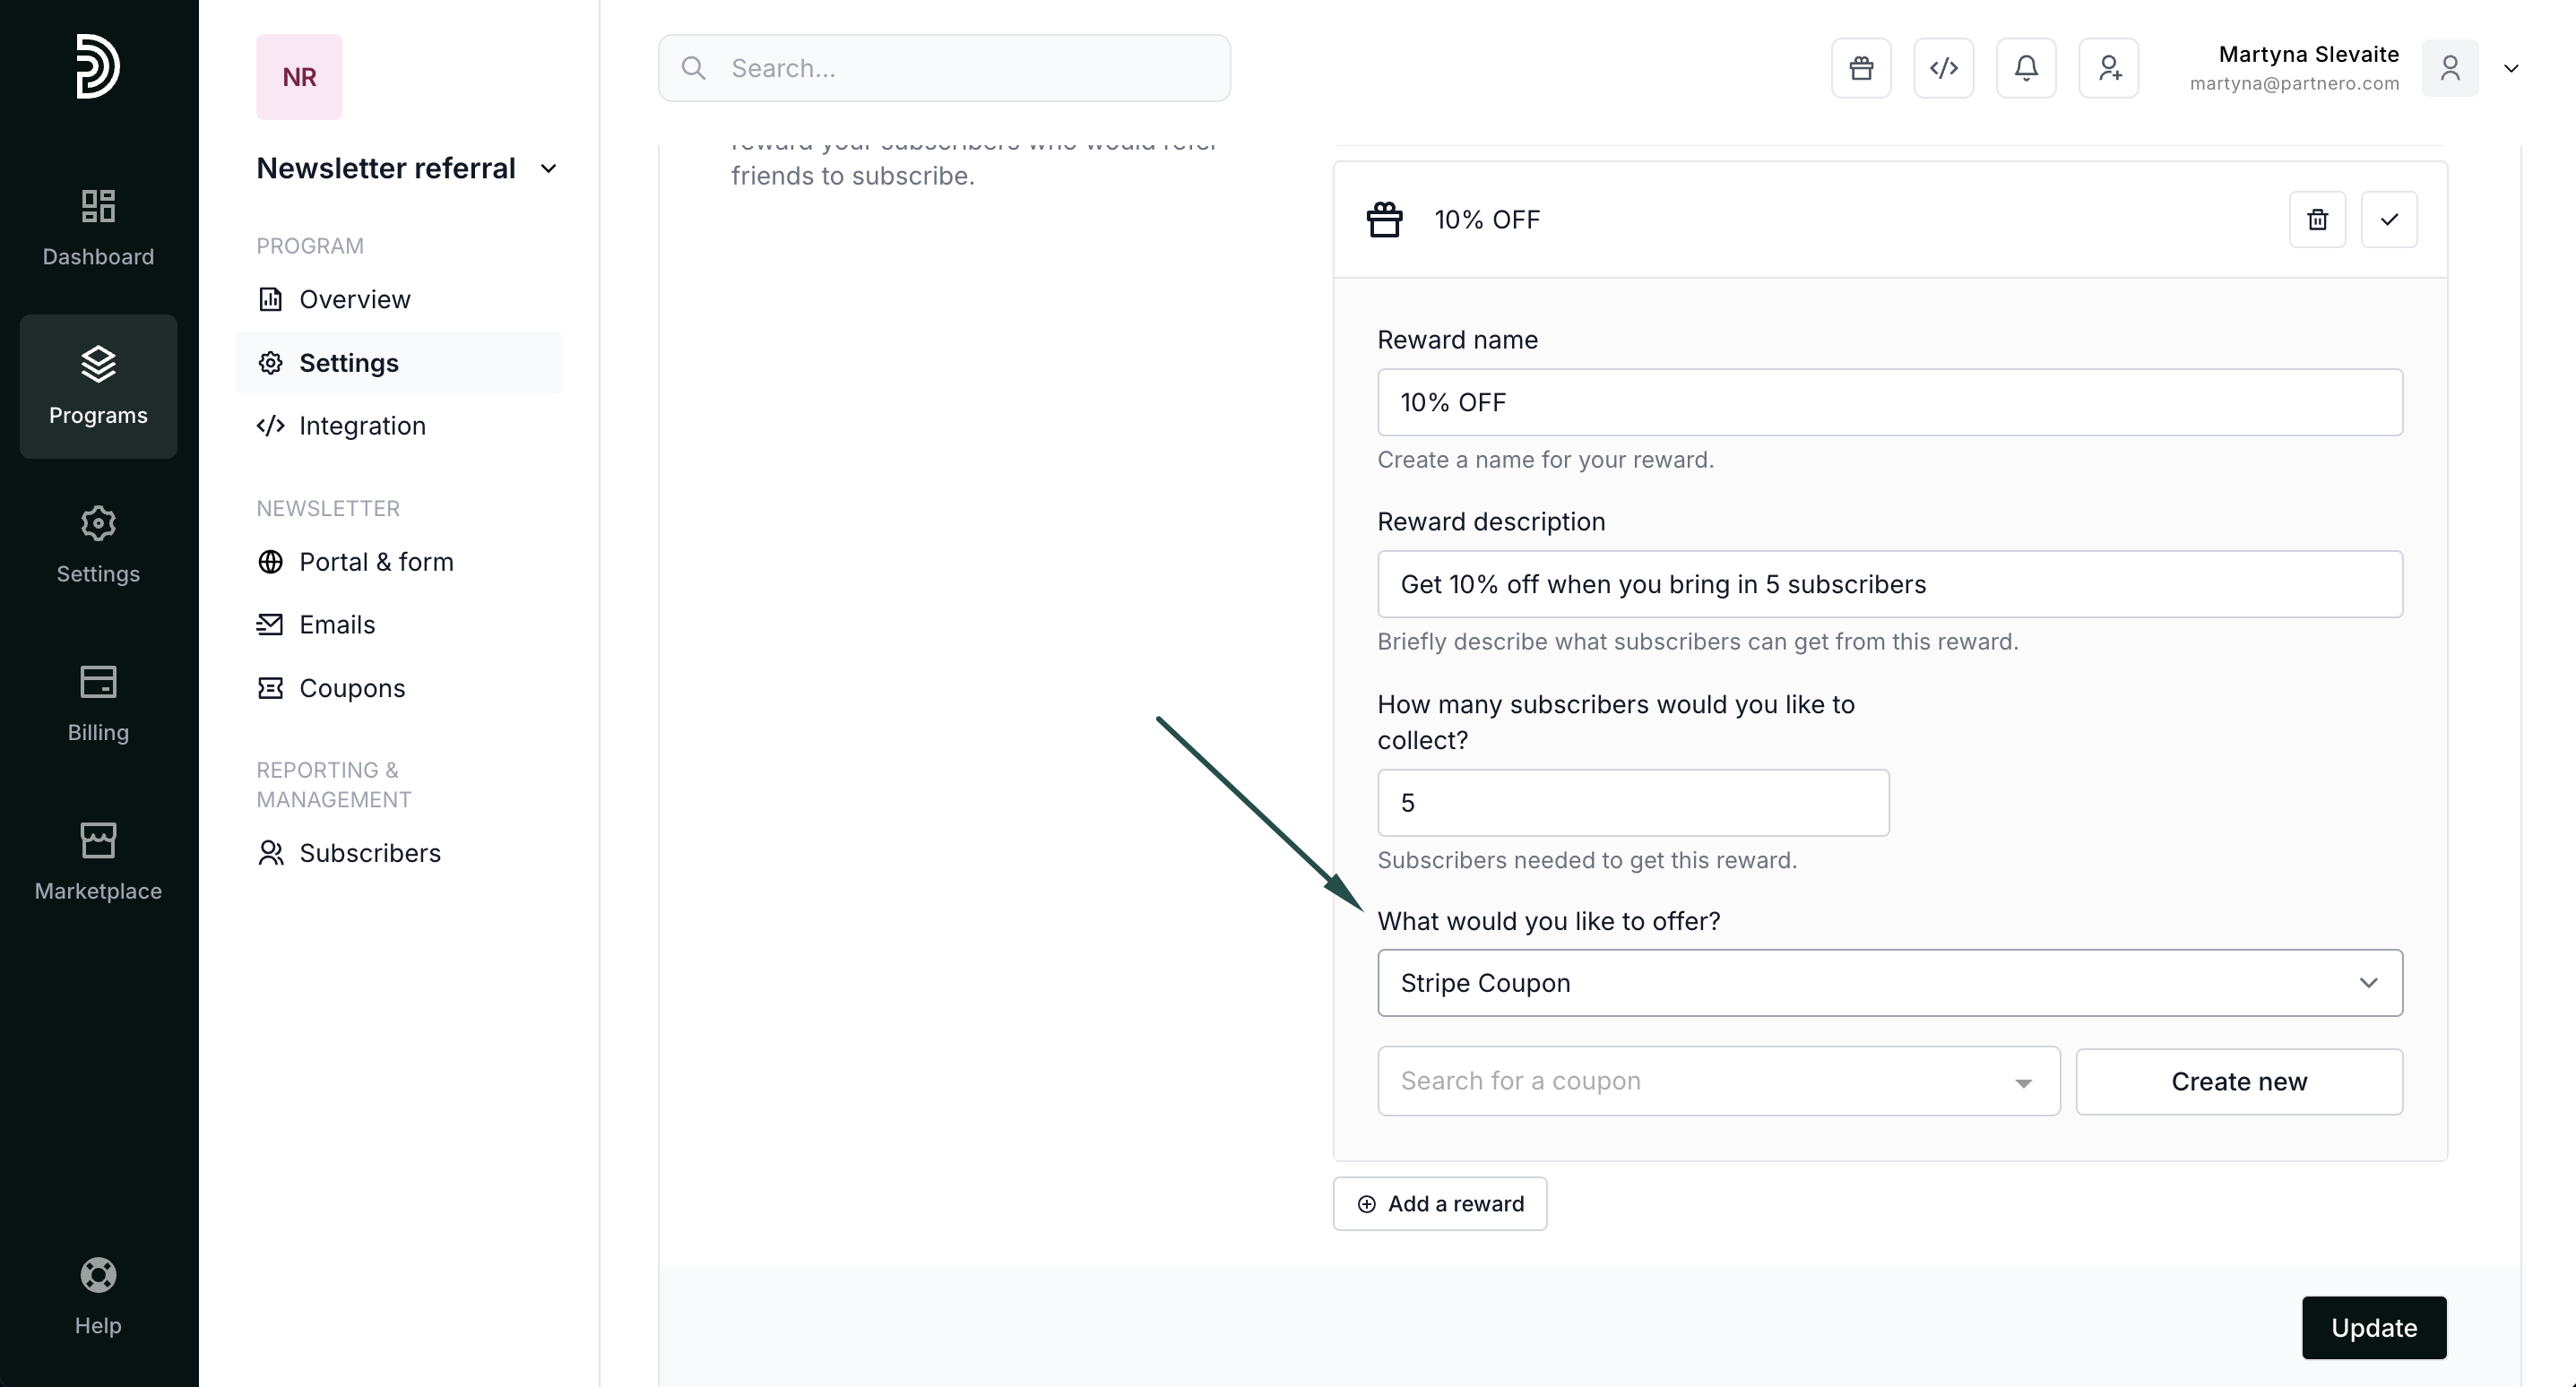Open Help from the left sidebar
Screen dimensions: 2576x1387
coord(98,1297)
